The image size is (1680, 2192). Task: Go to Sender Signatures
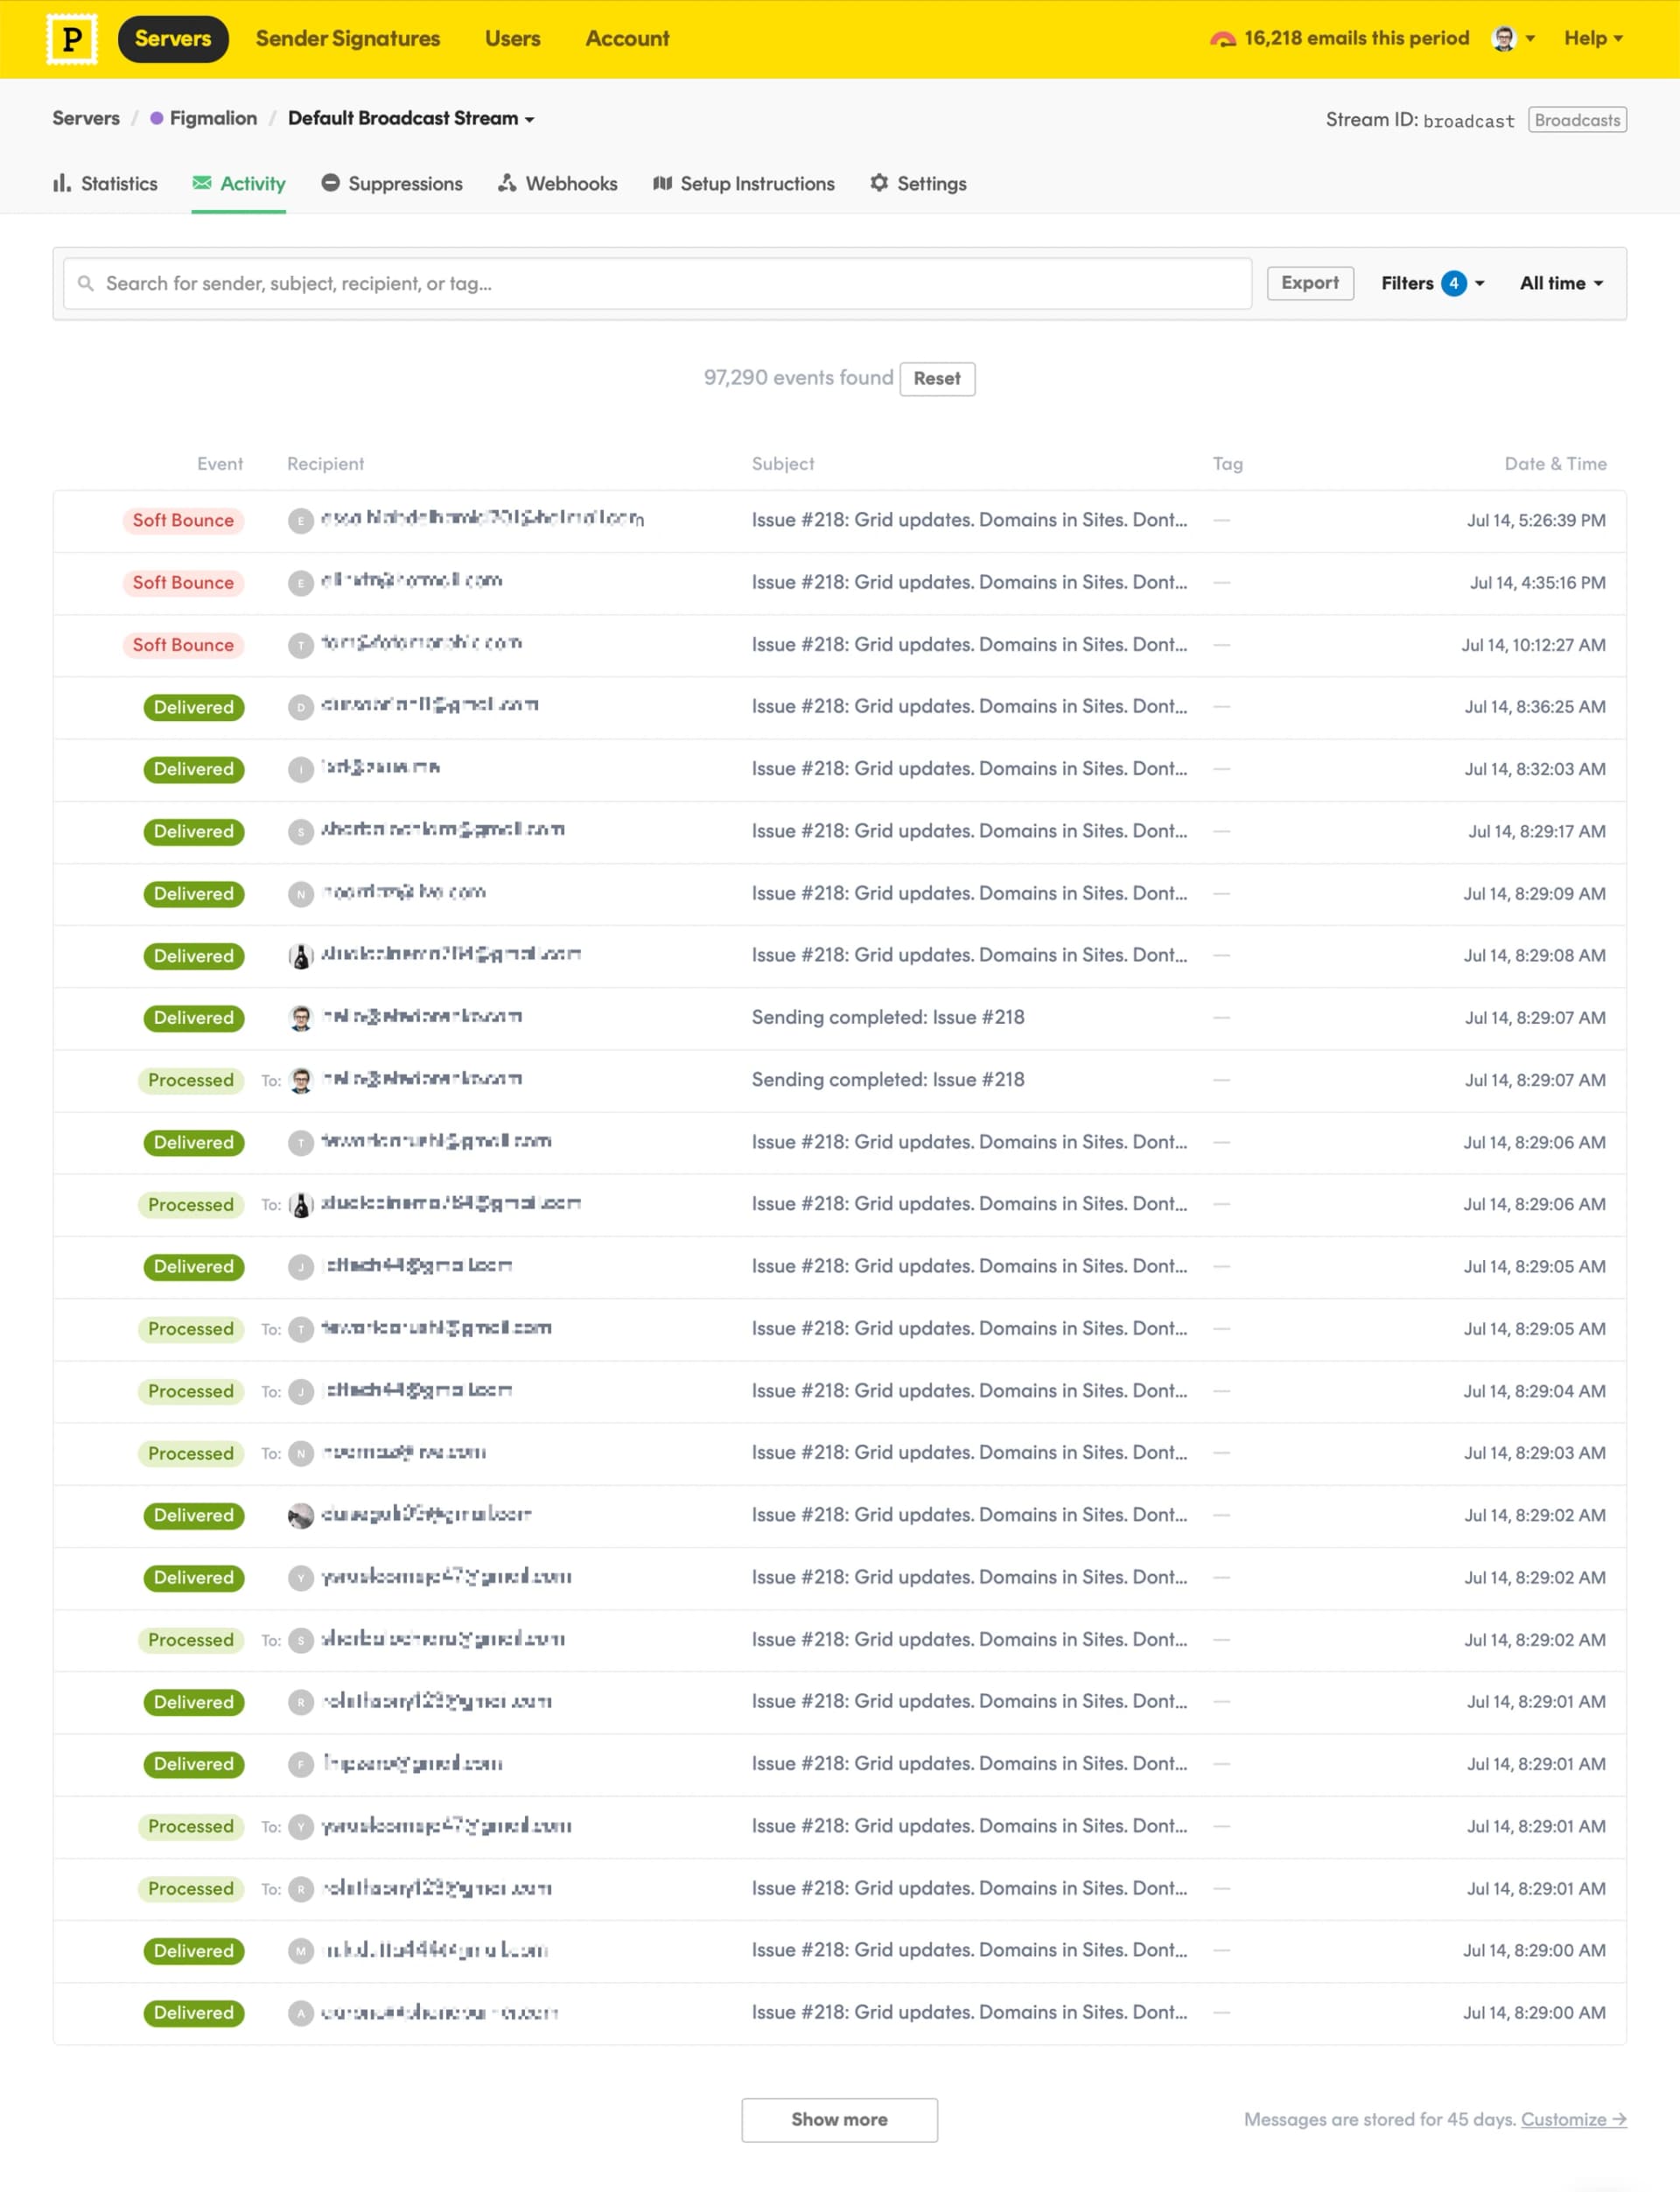[x=347, y=39]
